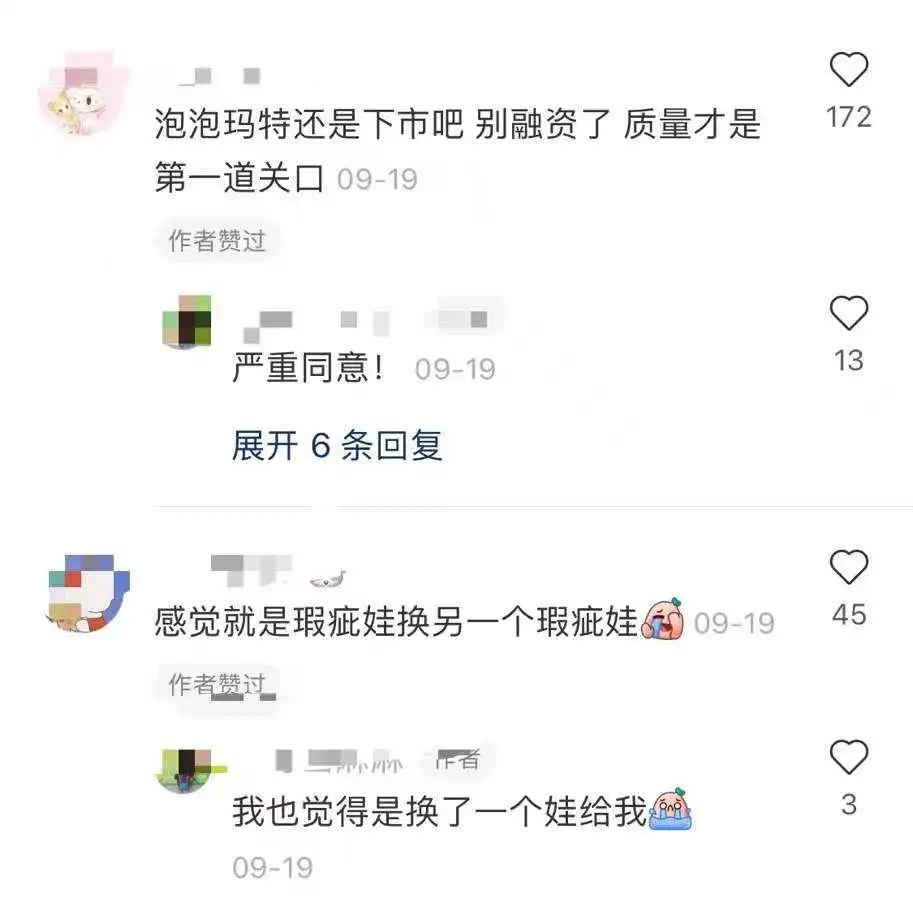Screen dimensions: 913x923
Task: Tap the 作者赞过 badge under first comment
Action: (x=217, y=241)
